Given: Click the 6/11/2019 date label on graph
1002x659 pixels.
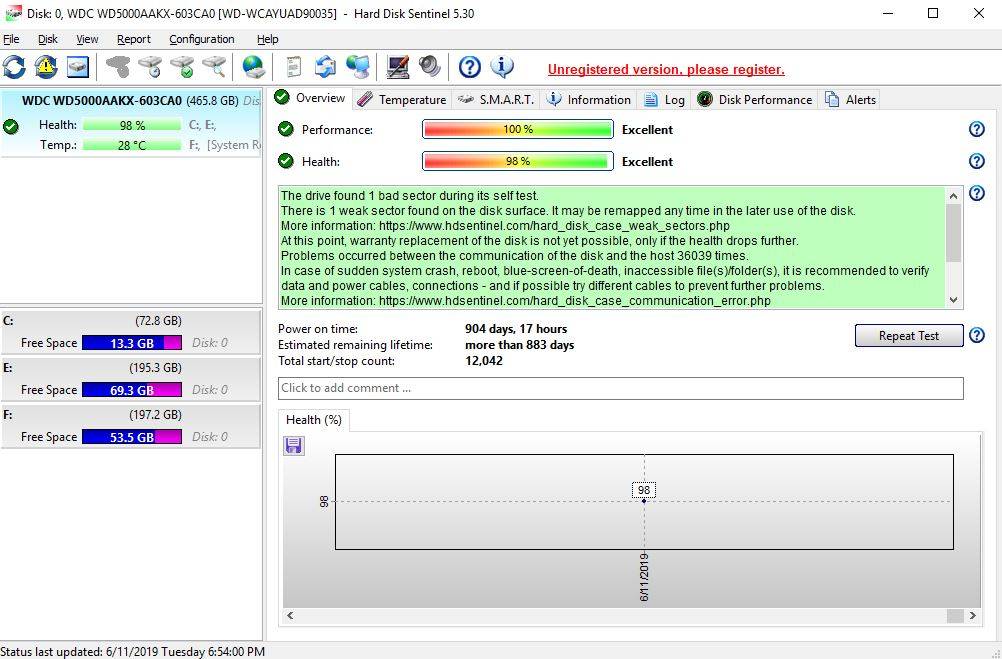Looking at the screenshot, I should tap(644, 577).
